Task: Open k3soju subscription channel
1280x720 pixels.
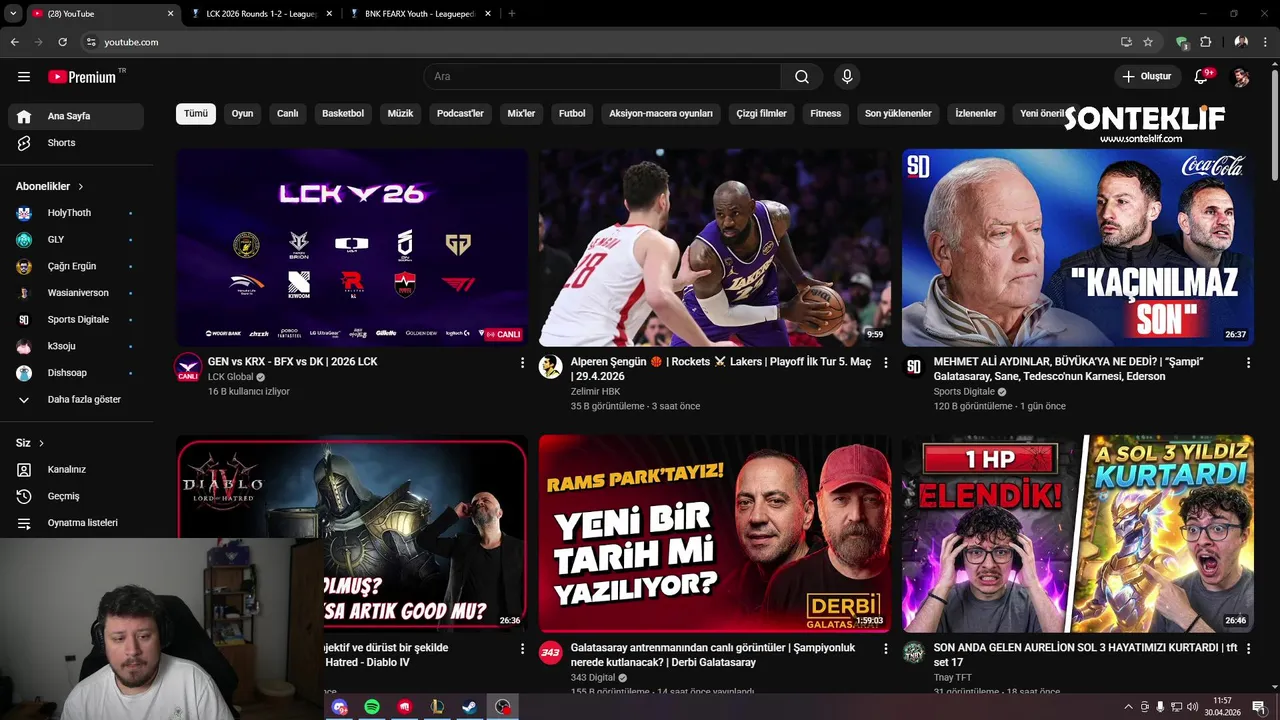Action: (76, 346)
